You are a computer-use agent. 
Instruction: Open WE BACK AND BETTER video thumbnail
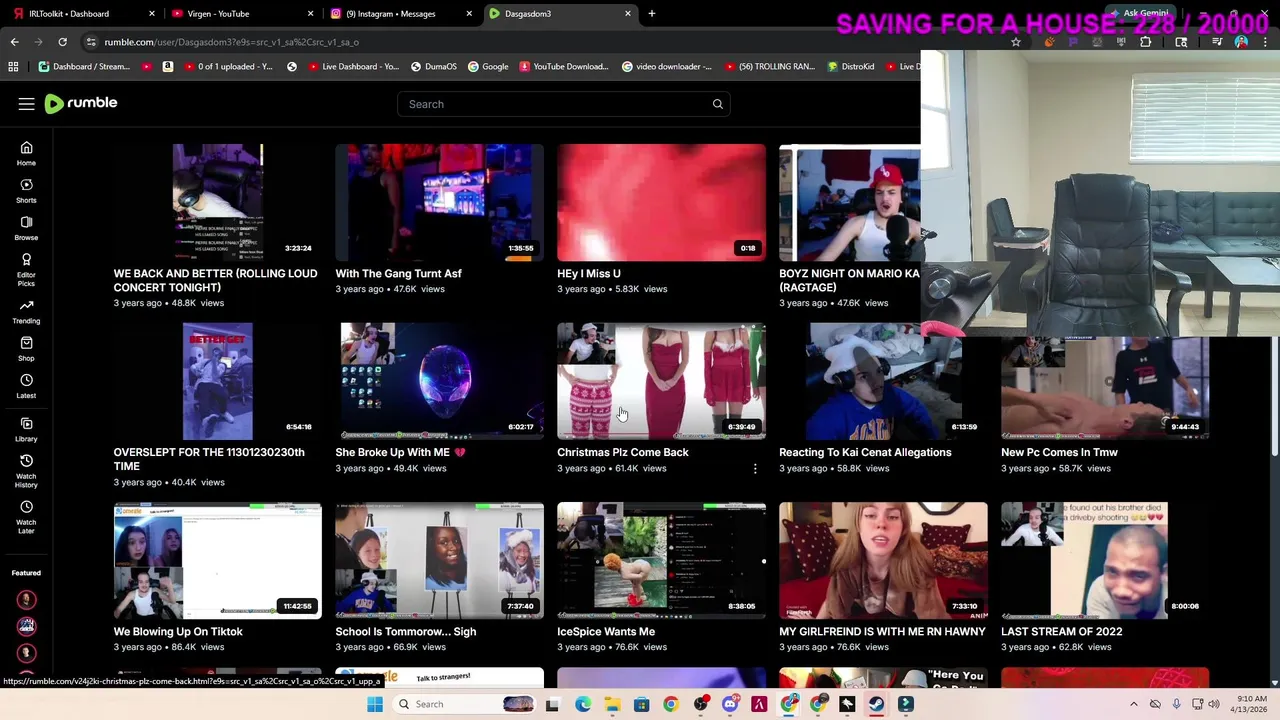coord(218,202)
